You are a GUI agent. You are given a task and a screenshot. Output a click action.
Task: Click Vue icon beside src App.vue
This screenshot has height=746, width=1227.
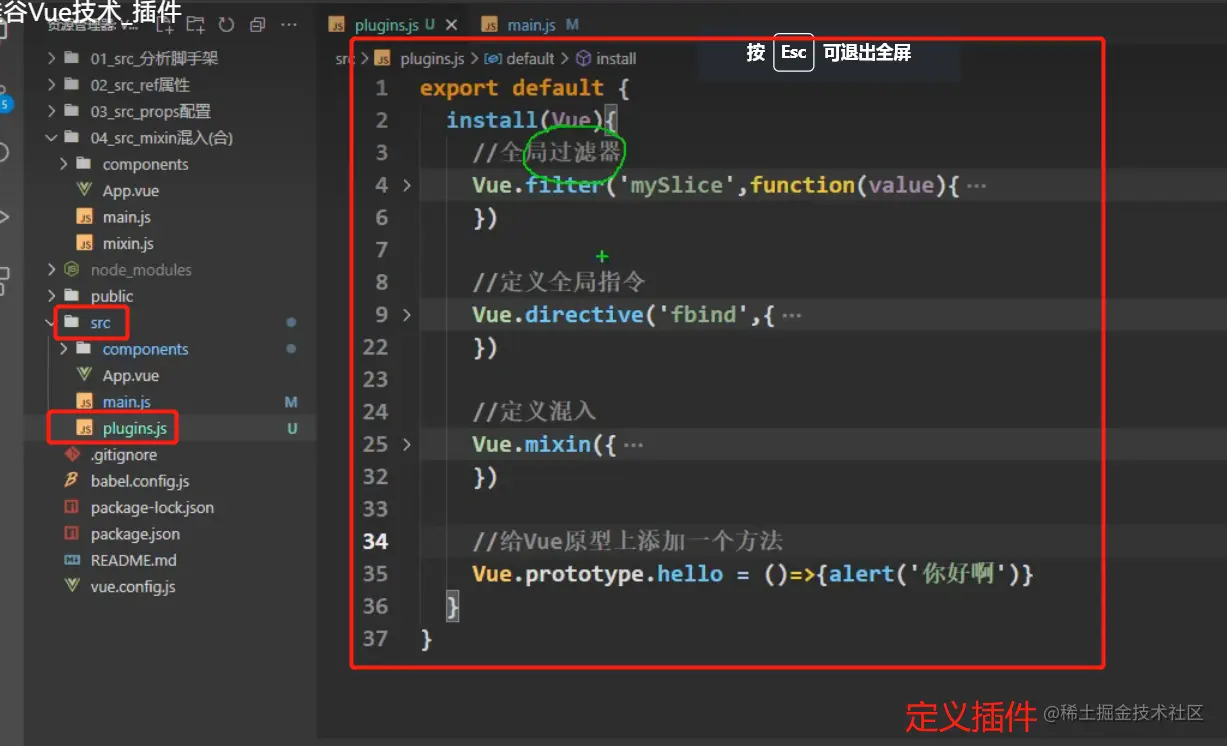point(84,376)
